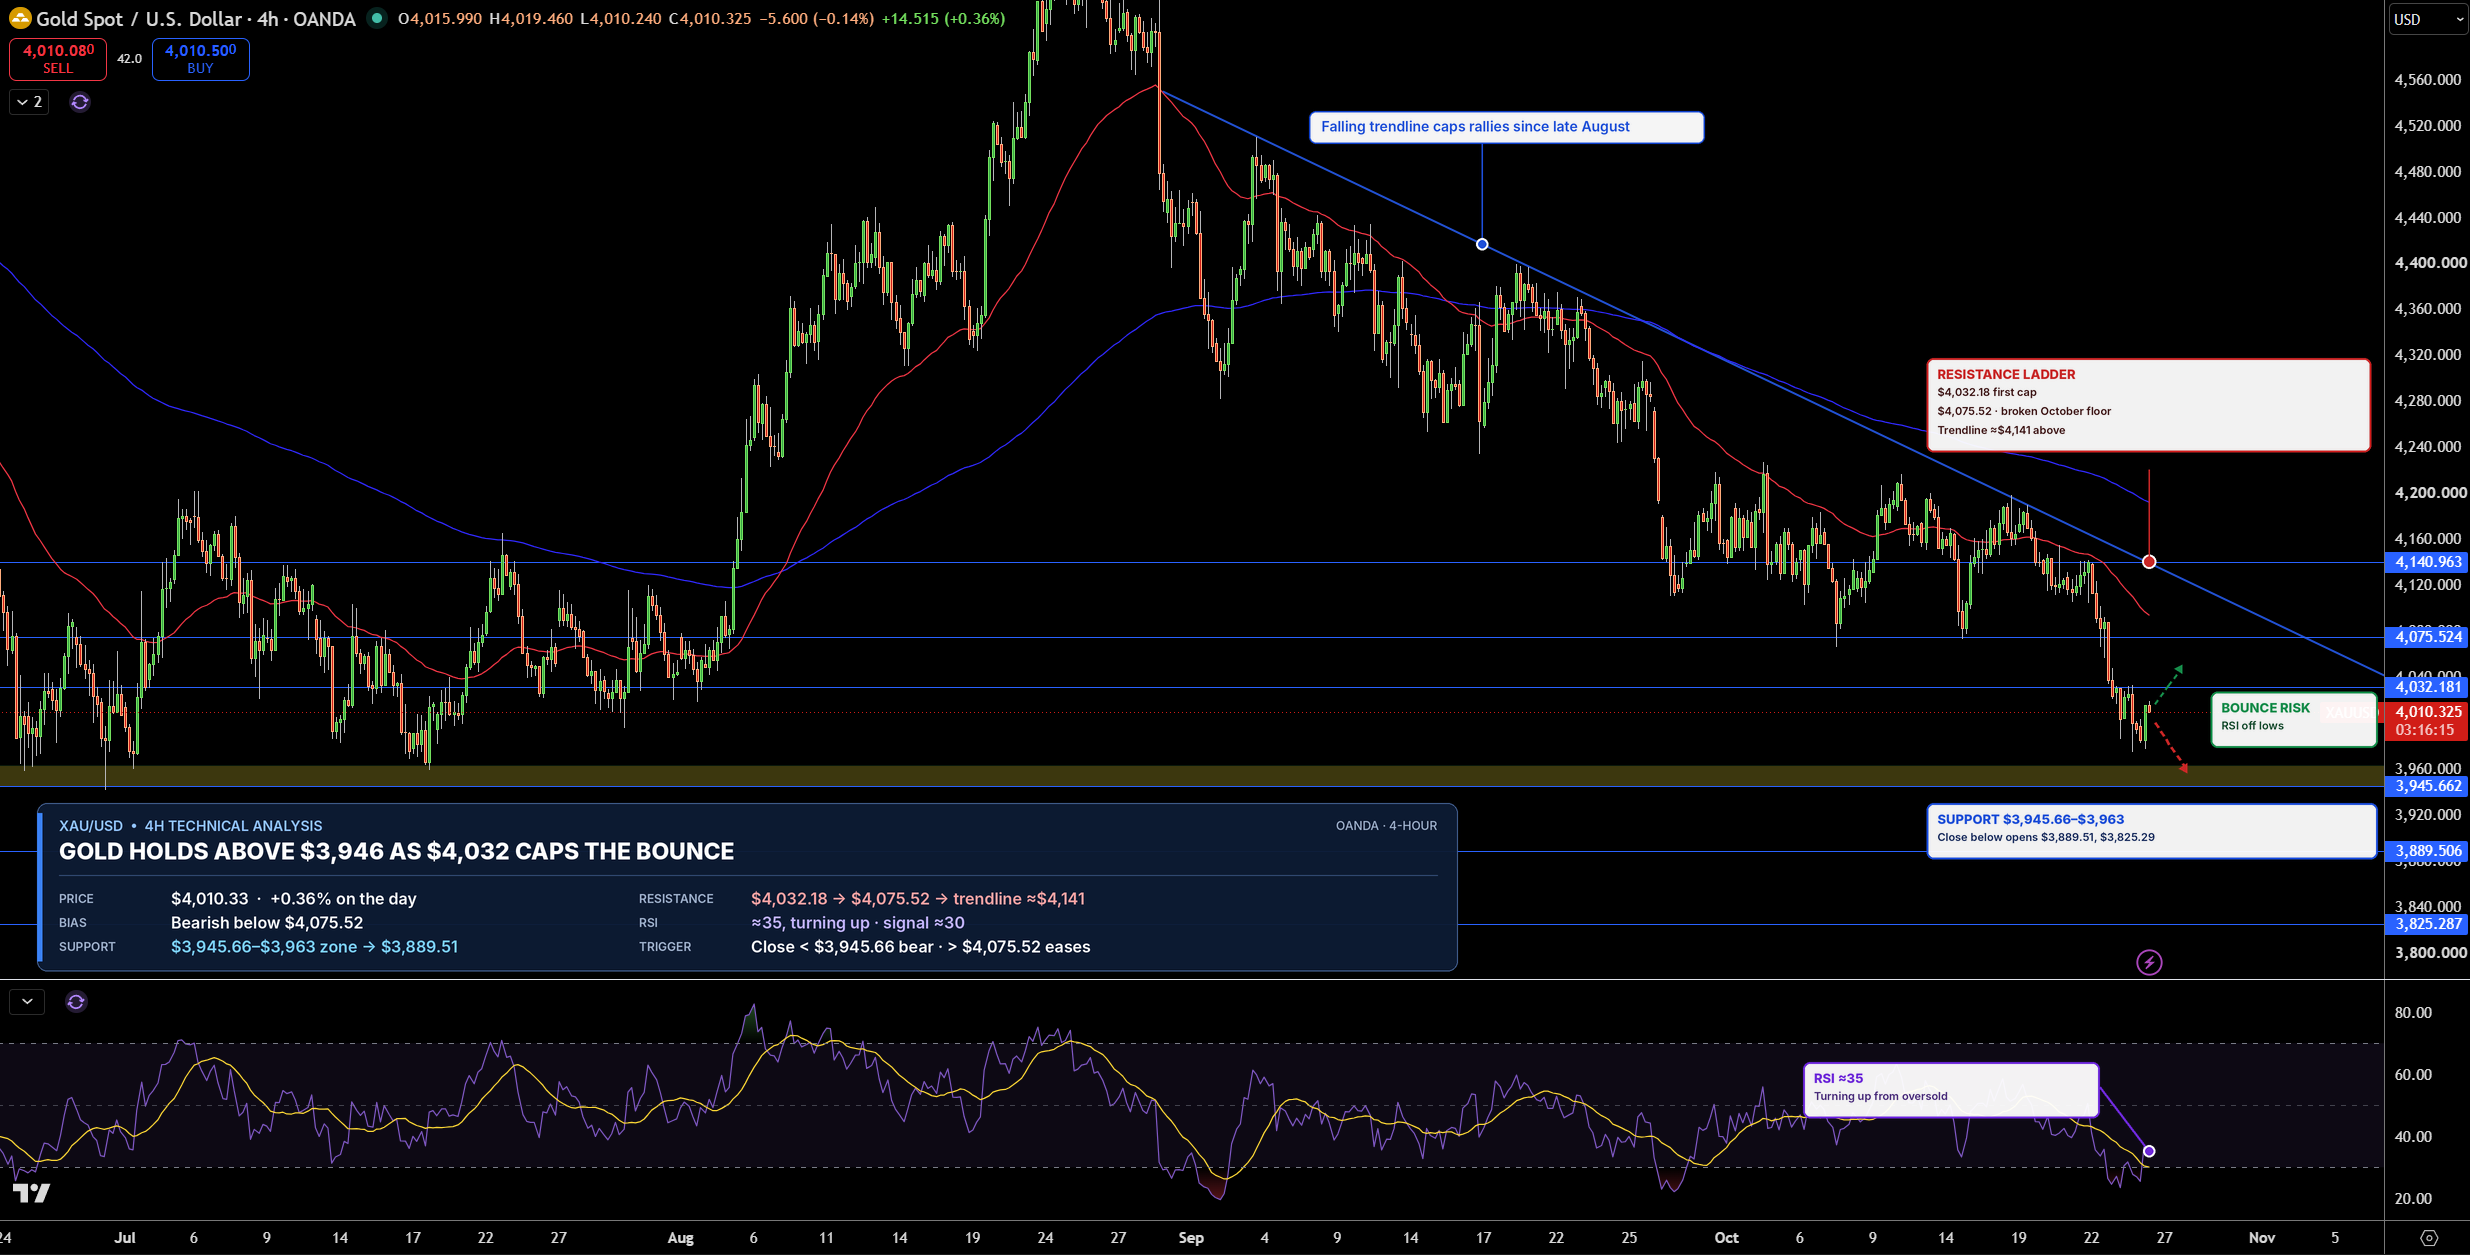Screen dimensions: 2470x1255
Task: Click the Aug label on time axis
Action: coord(680,1238)
